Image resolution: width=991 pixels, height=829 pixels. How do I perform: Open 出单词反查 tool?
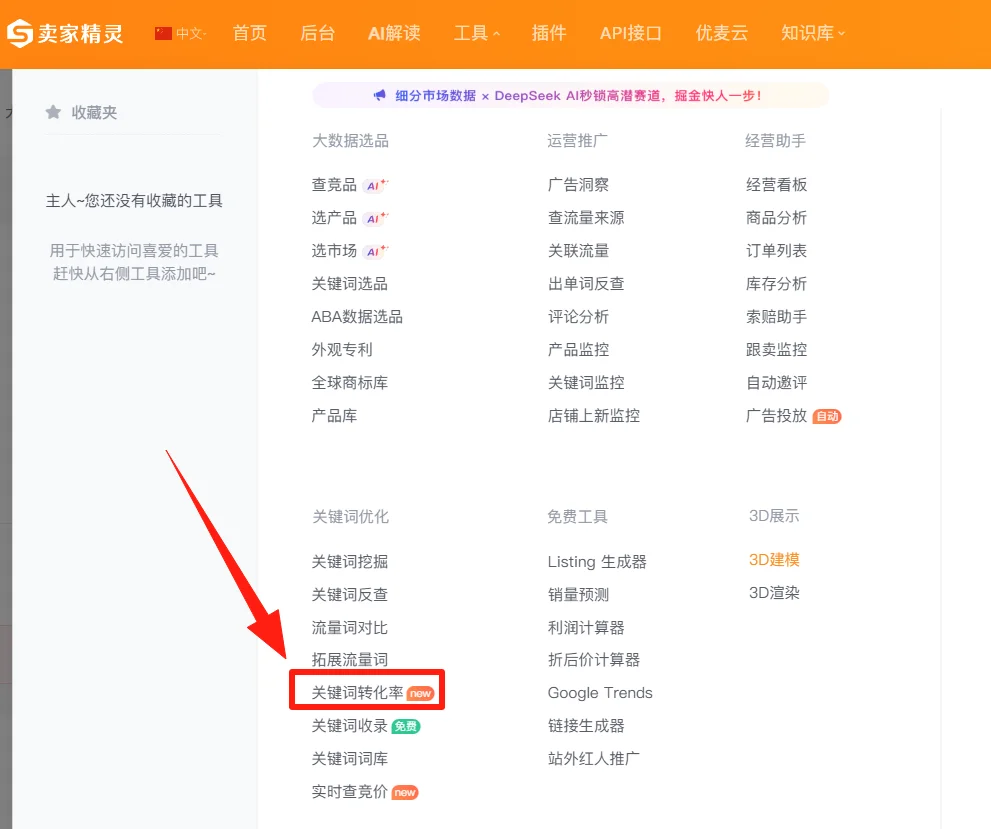[586, 283]
